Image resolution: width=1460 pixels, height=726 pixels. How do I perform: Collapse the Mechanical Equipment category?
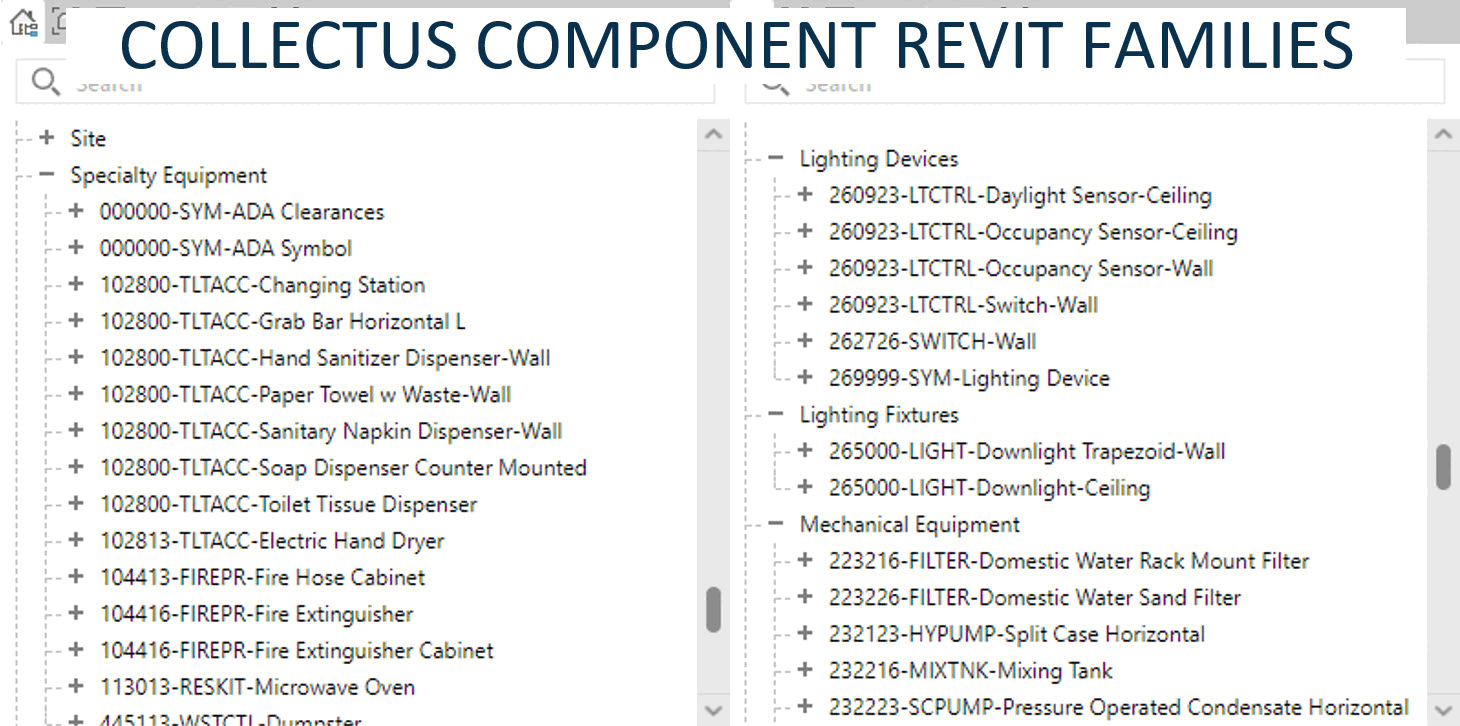(x=776, y=524)
